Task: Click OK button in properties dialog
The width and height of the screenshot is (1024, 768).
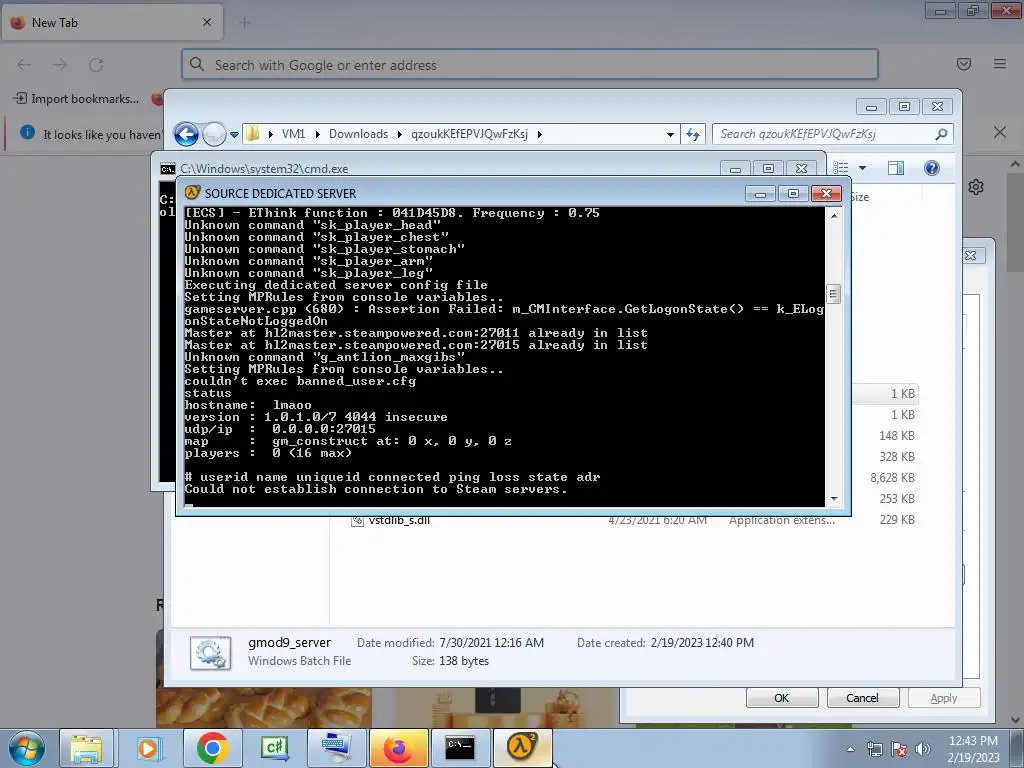Action: click(782, 697)
